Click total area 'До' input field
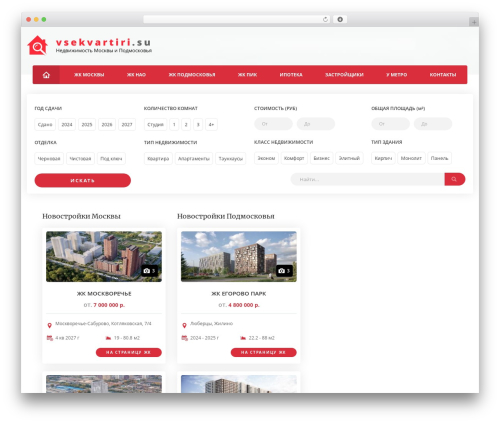The width and height of the screenshot is (500, 423). (433, 124)
